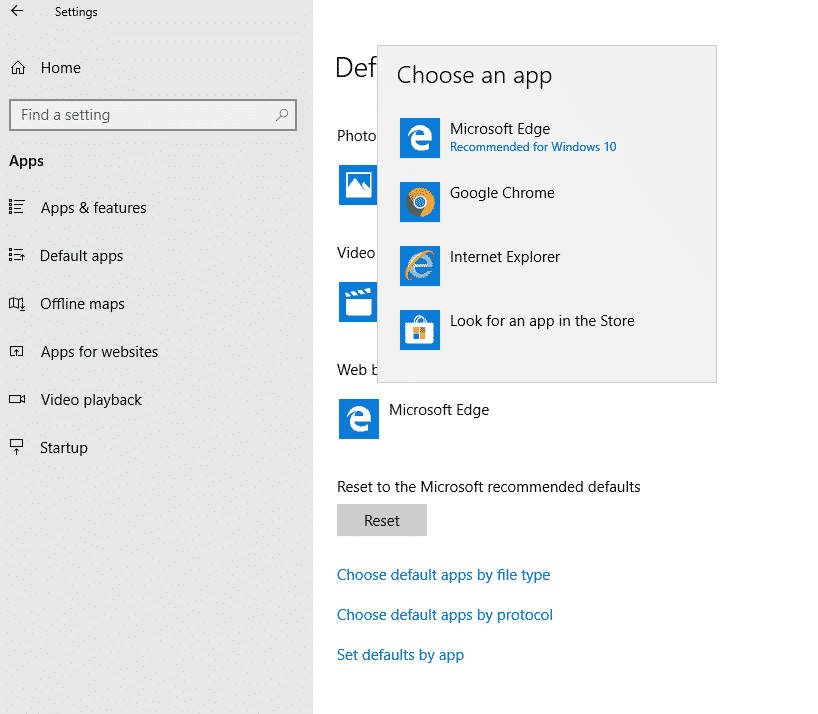Open Choose default apps by file type
818x714 pixels.
pos(443,575)
